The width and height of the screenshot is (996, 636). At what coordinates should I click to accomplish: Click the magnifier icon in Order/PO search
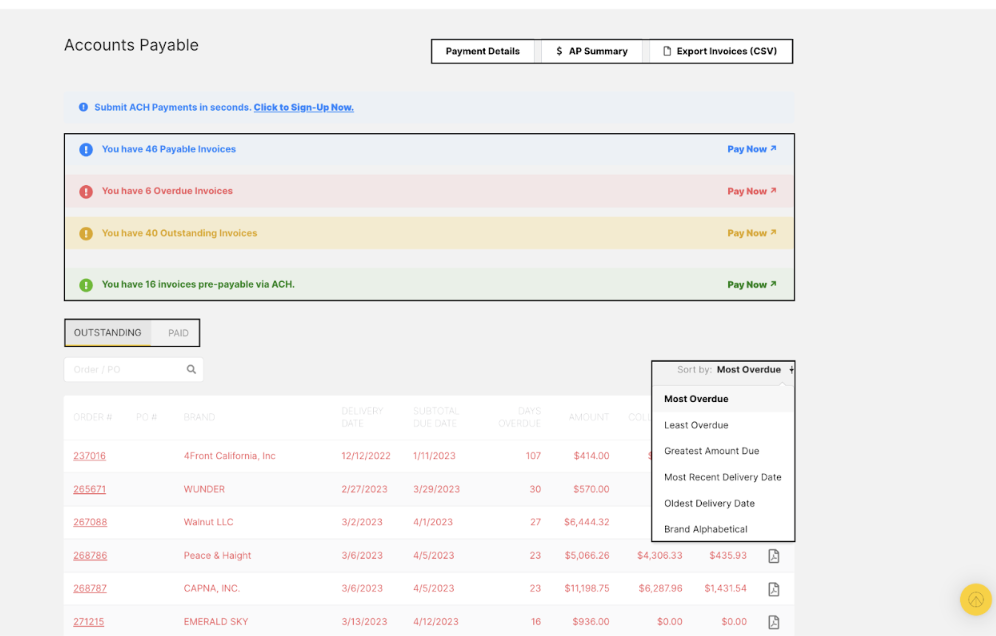pos(191,370)
